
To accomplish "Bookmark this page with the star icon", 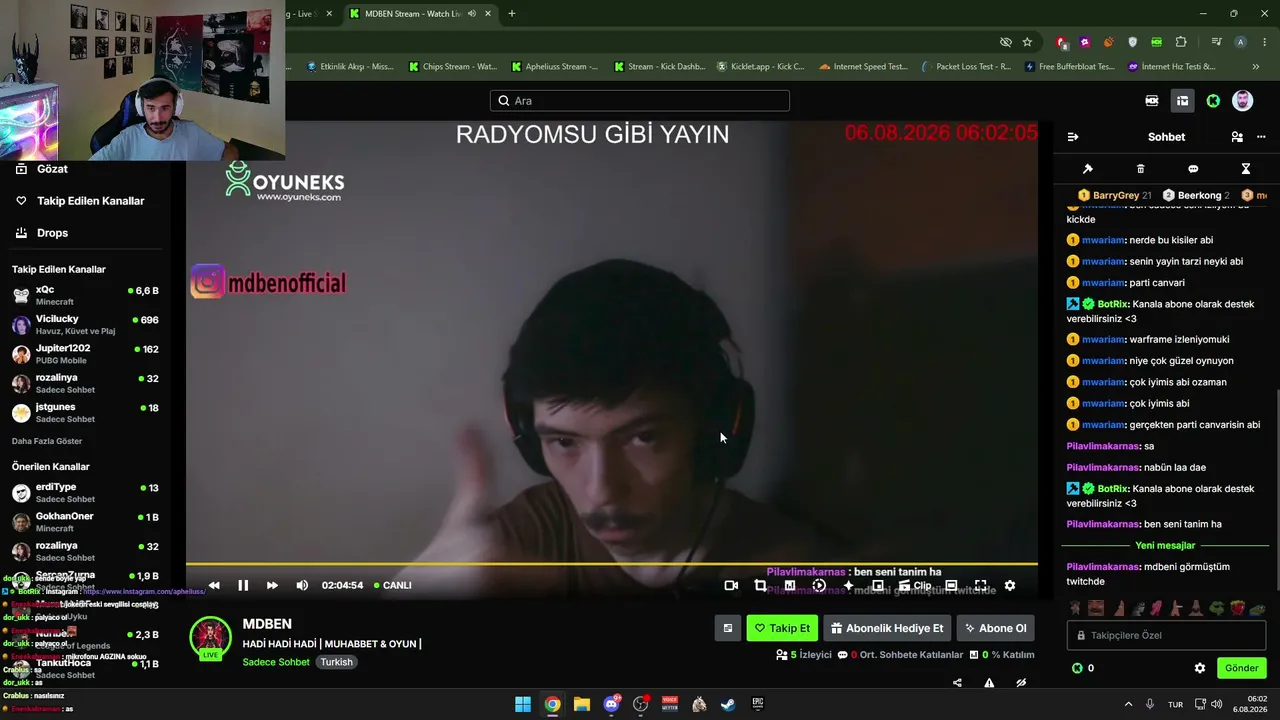I will (x=1027, y=42).
